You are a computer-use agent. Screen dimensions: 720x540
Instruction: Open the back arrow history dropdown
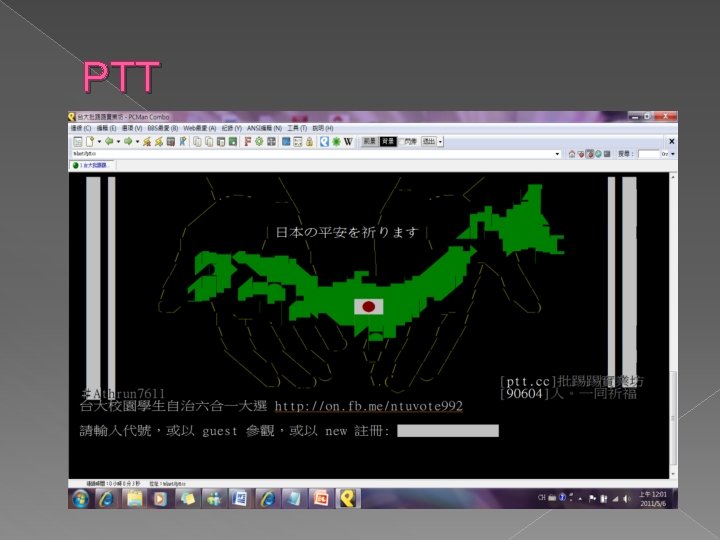(118, 141)
